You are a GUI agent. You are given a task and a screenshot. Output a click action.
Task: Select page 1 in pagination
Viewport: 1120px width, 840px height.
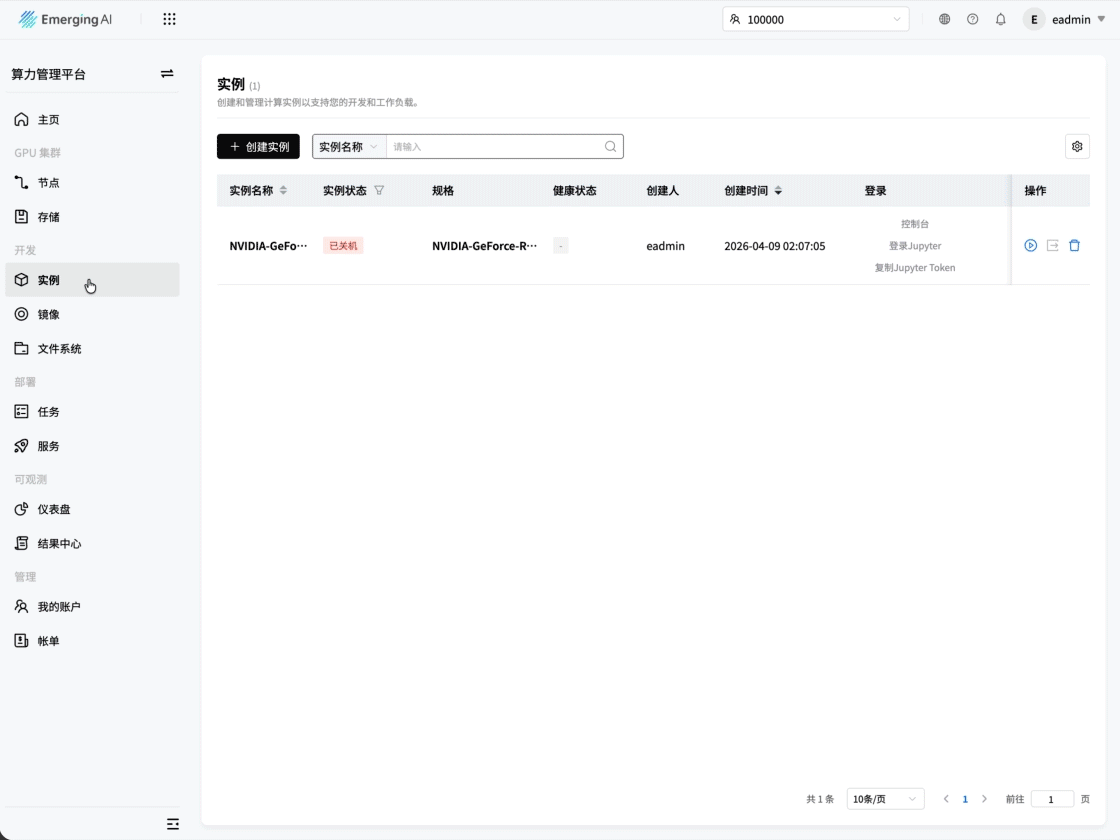(x=965, y=799)
